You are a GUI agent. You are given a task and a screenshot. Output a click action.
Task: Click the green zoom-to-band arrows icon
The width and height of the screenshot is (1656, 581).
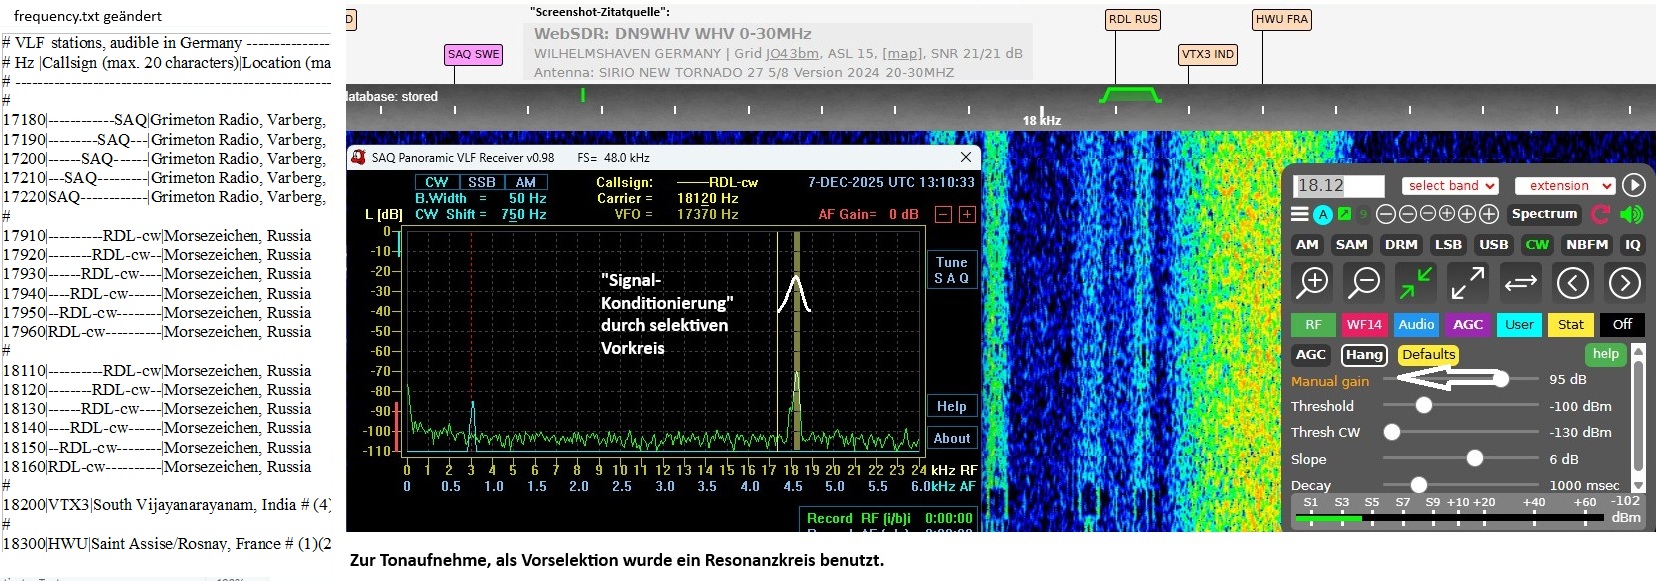[1416, 283]
